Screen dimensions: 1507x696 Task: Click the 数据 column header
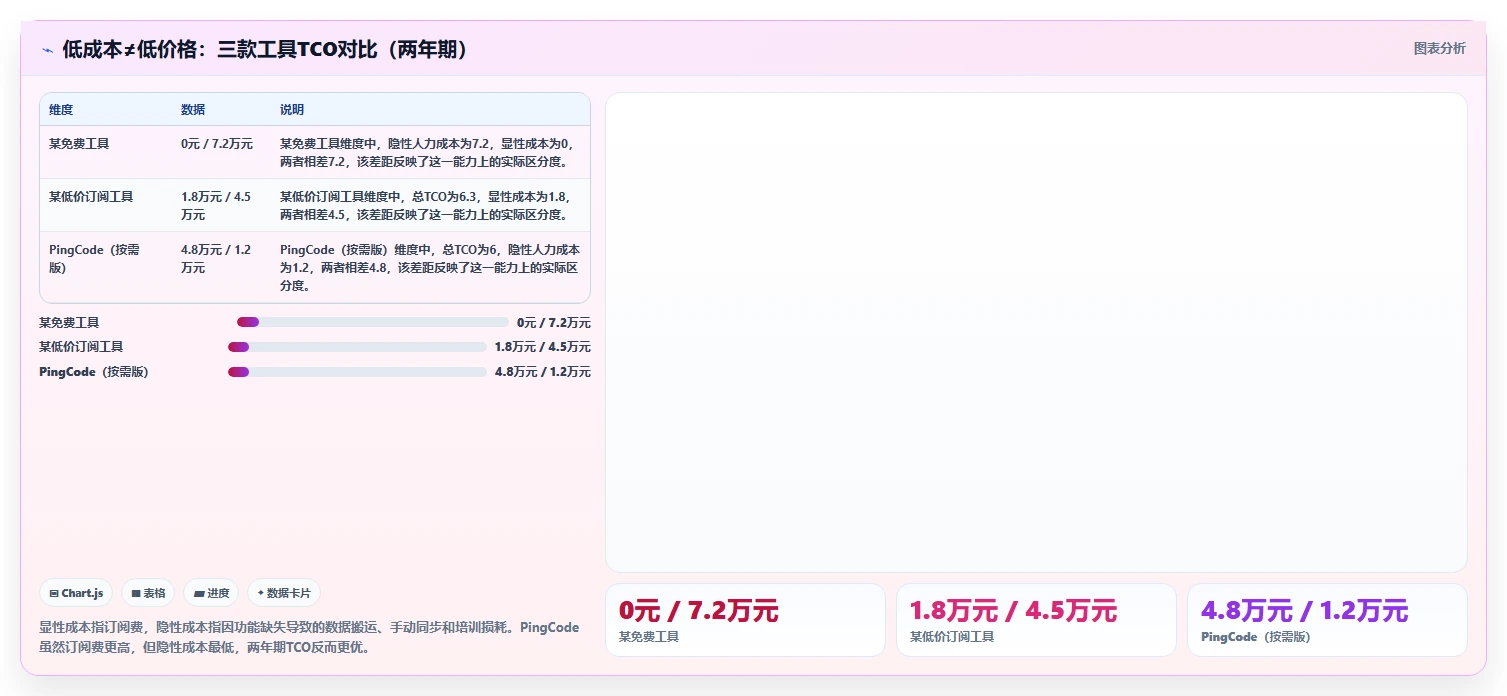(x=193, y=110)
